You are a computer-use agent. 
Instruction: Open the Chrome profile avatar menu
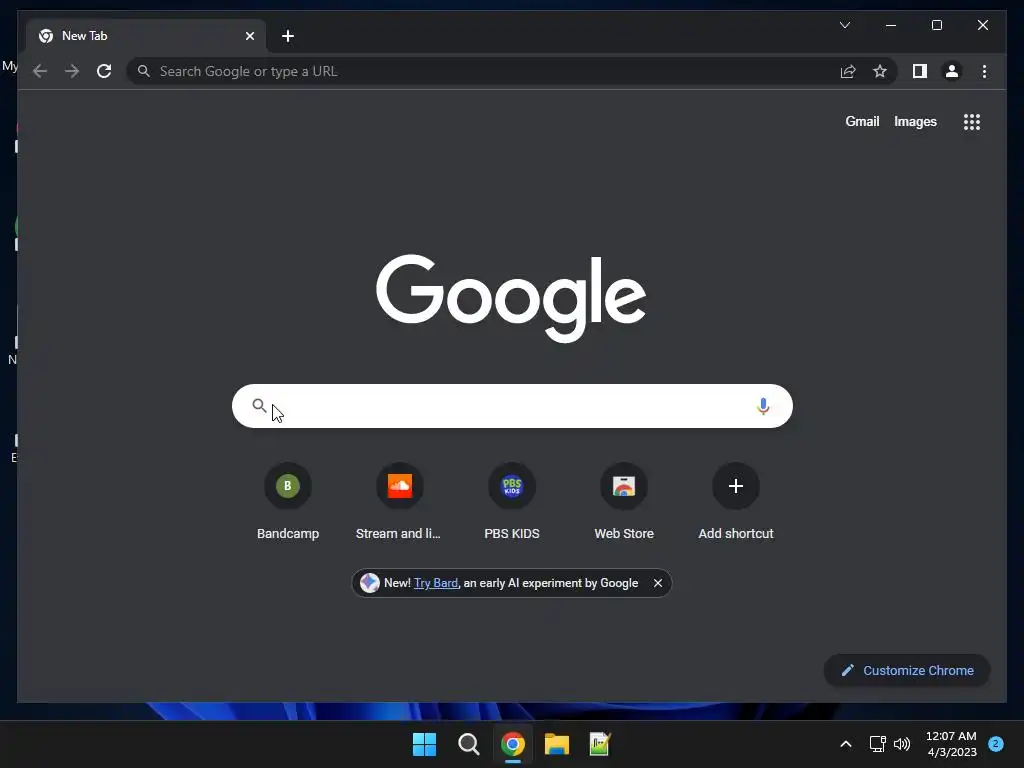pos(952,71)
